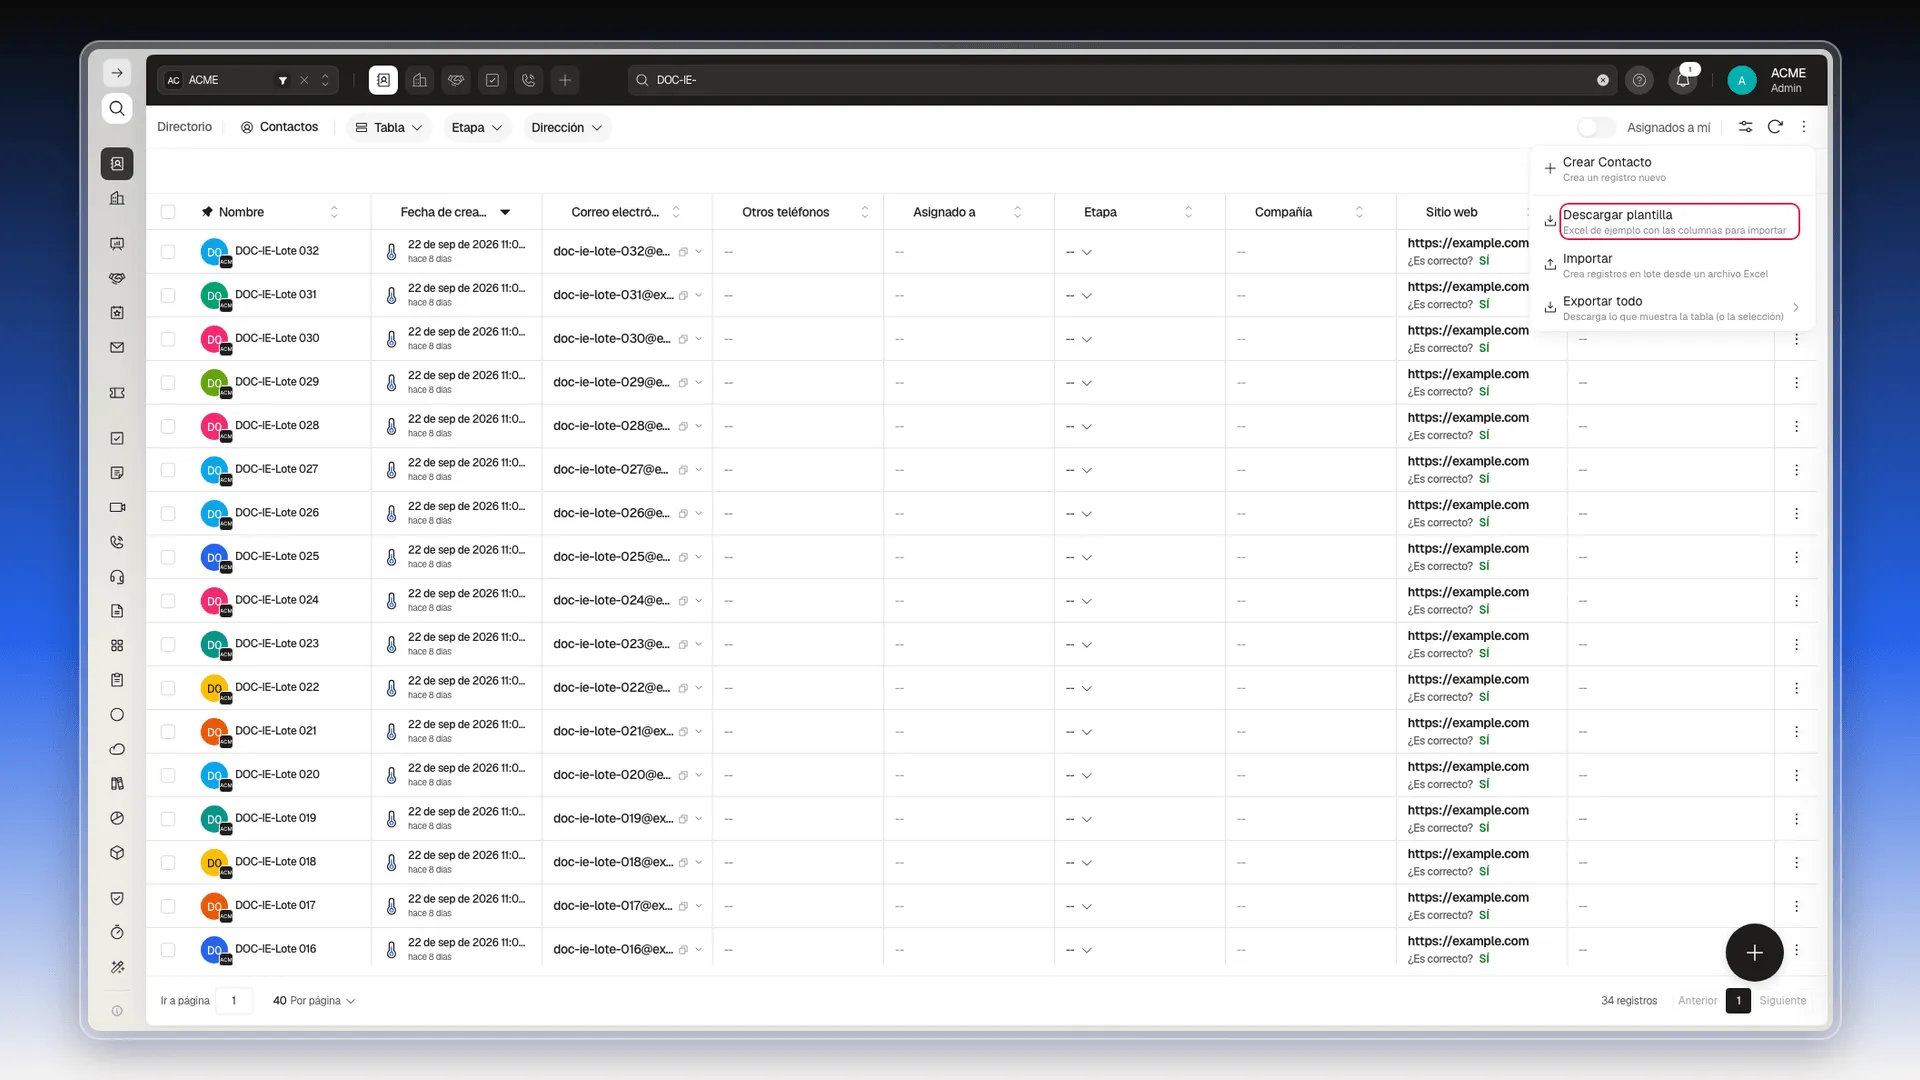The width and height of the screenshot is (1920, 1080).
Task: Choose Exportar todo from the menu
Action: (1672, 308)
